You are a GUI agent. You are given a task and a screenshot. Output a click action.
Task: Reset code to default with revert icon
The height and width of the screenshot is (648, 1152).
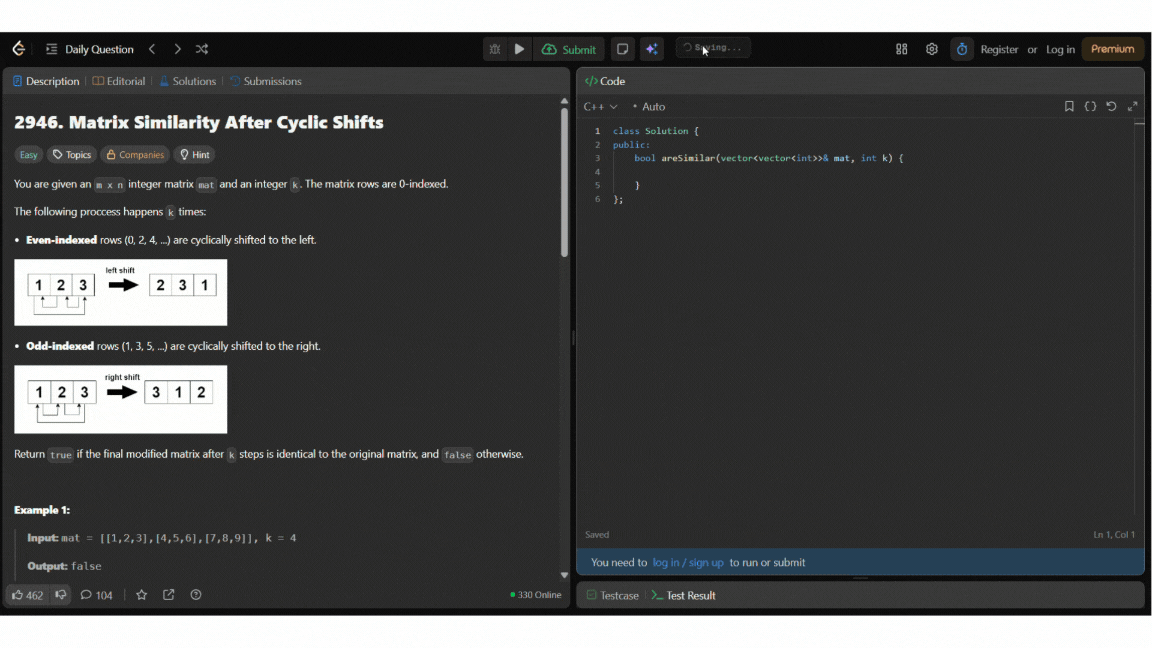pyautogui.click(x=1112, y=107)
